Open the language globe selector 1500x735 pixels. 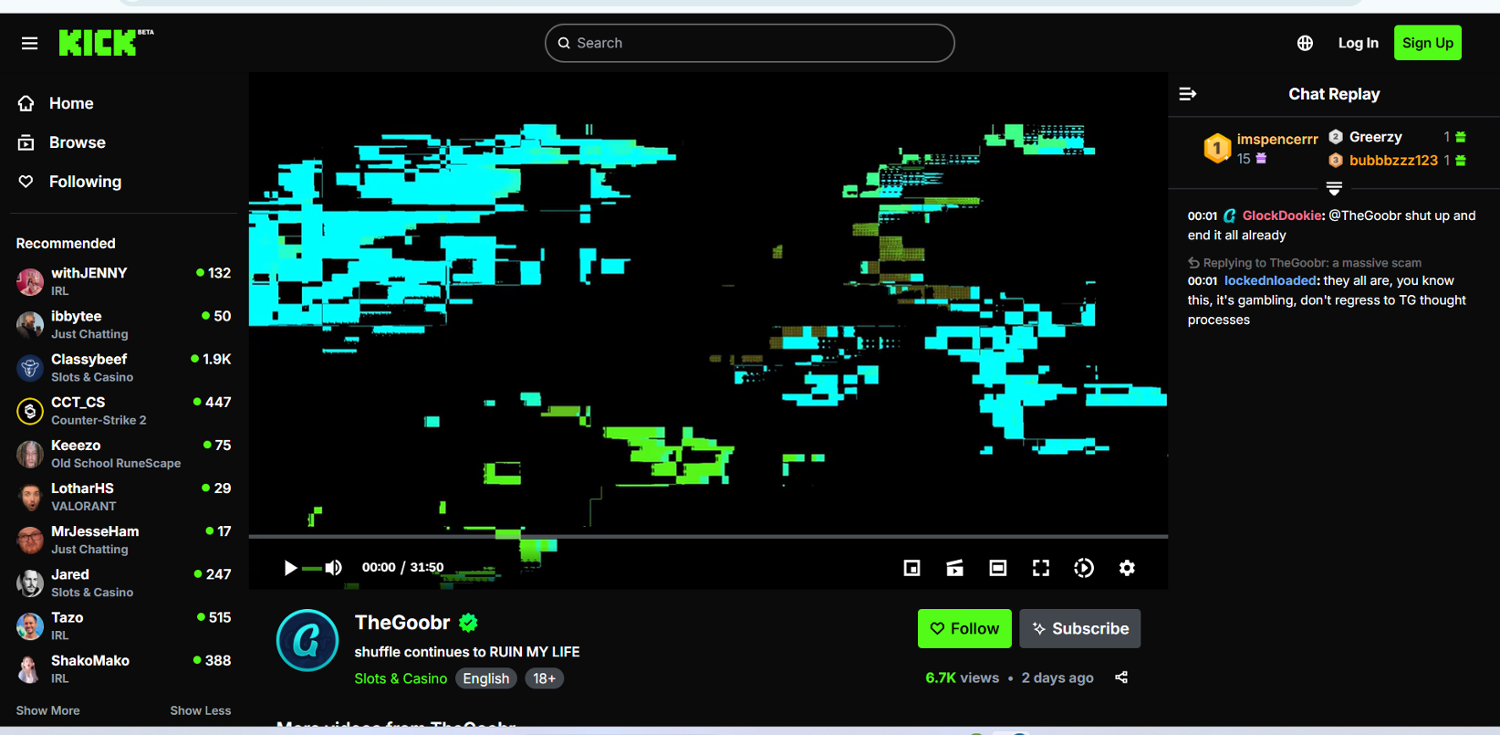(1305, 43)
